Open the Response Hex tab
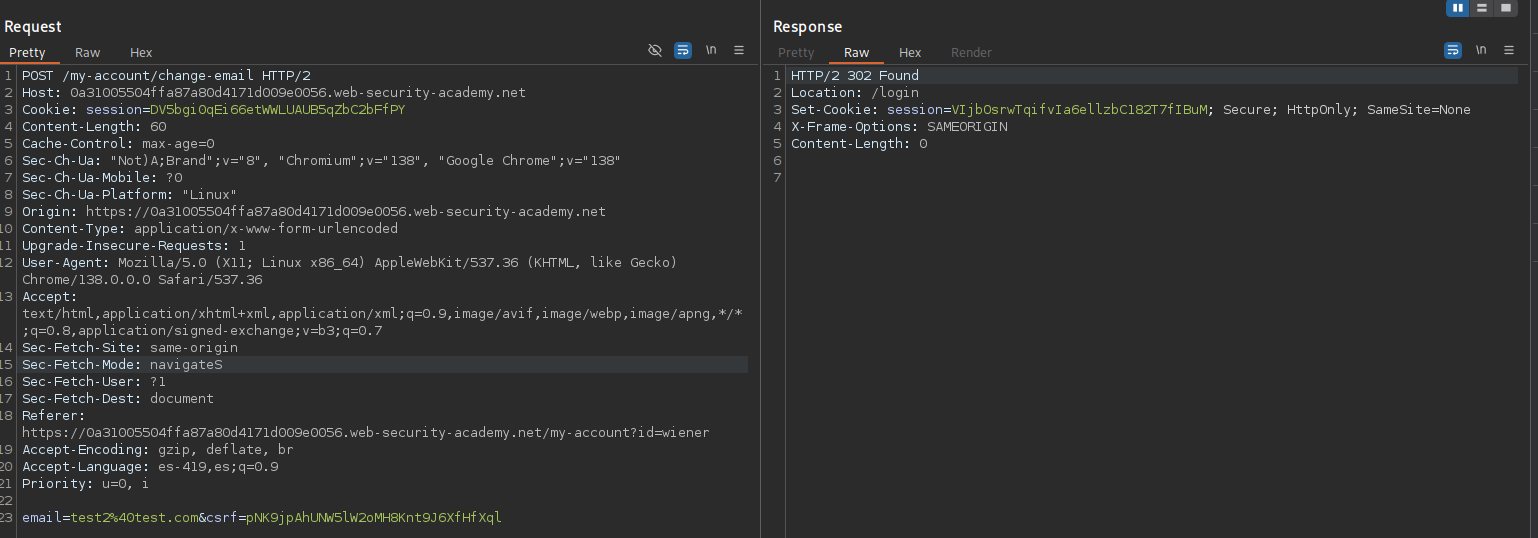Viewport: 1538px width, 538px height. [910, 52]
